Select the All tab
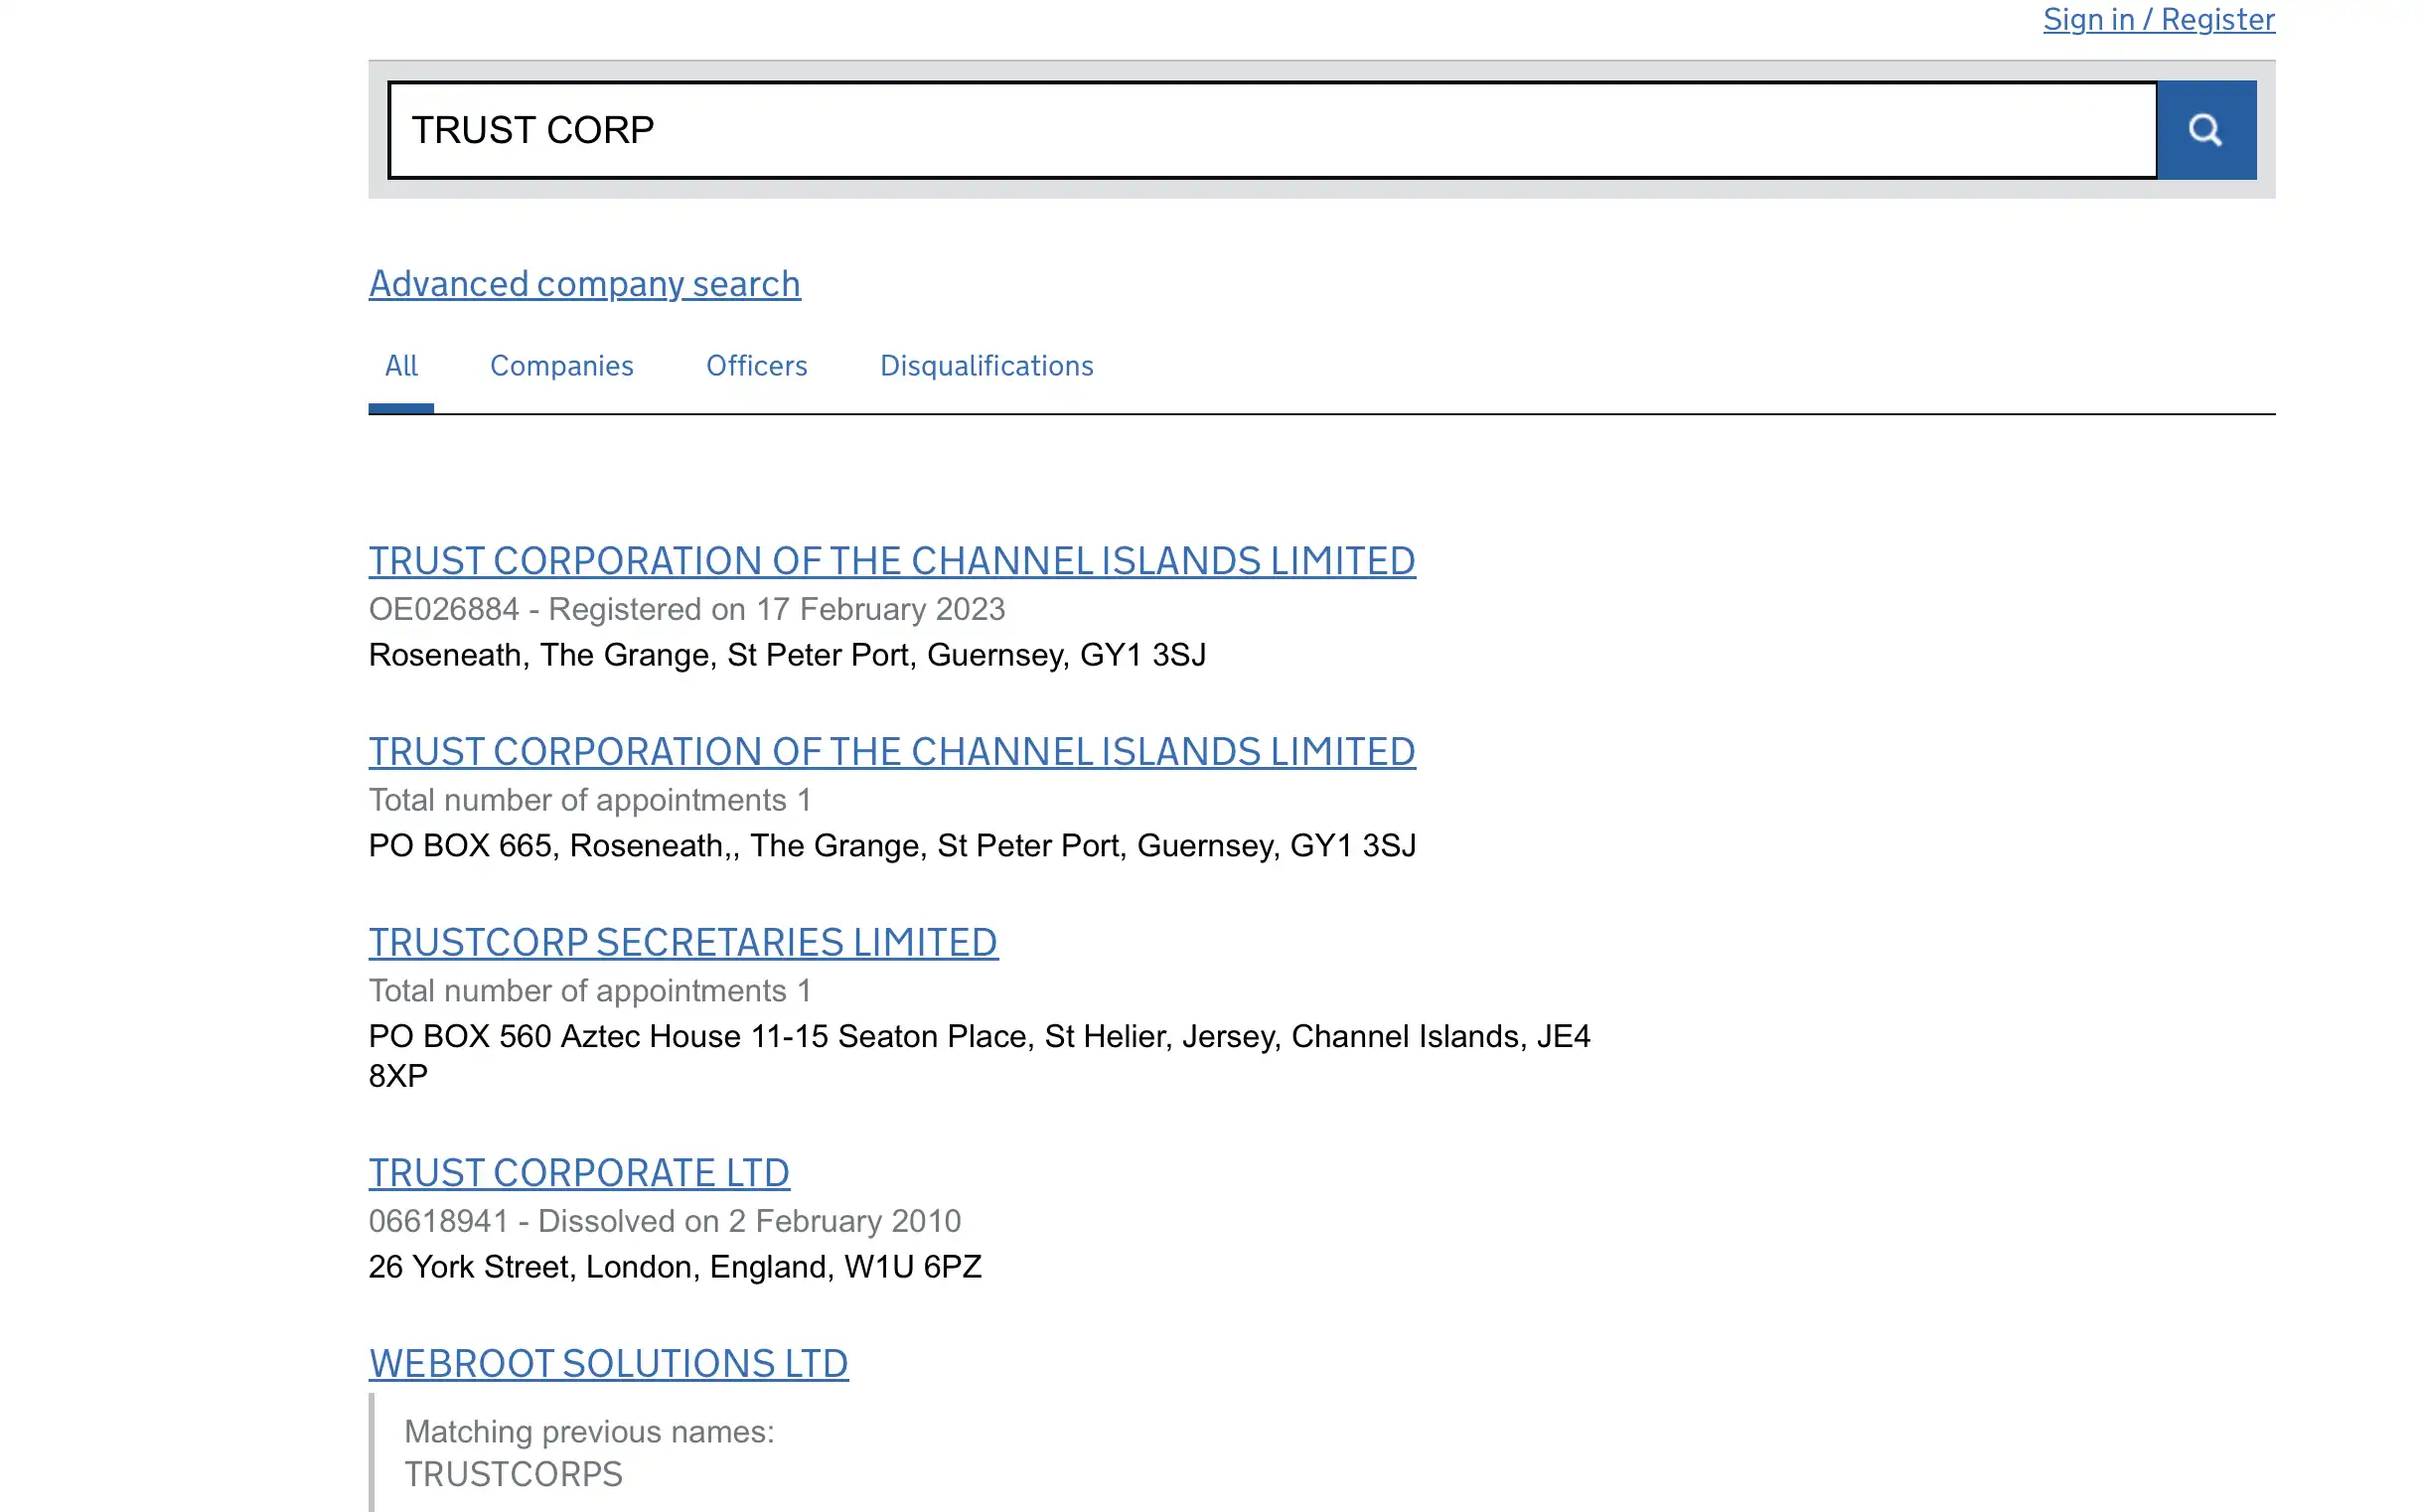The image size is (2422, 1512). coord(401,366)
